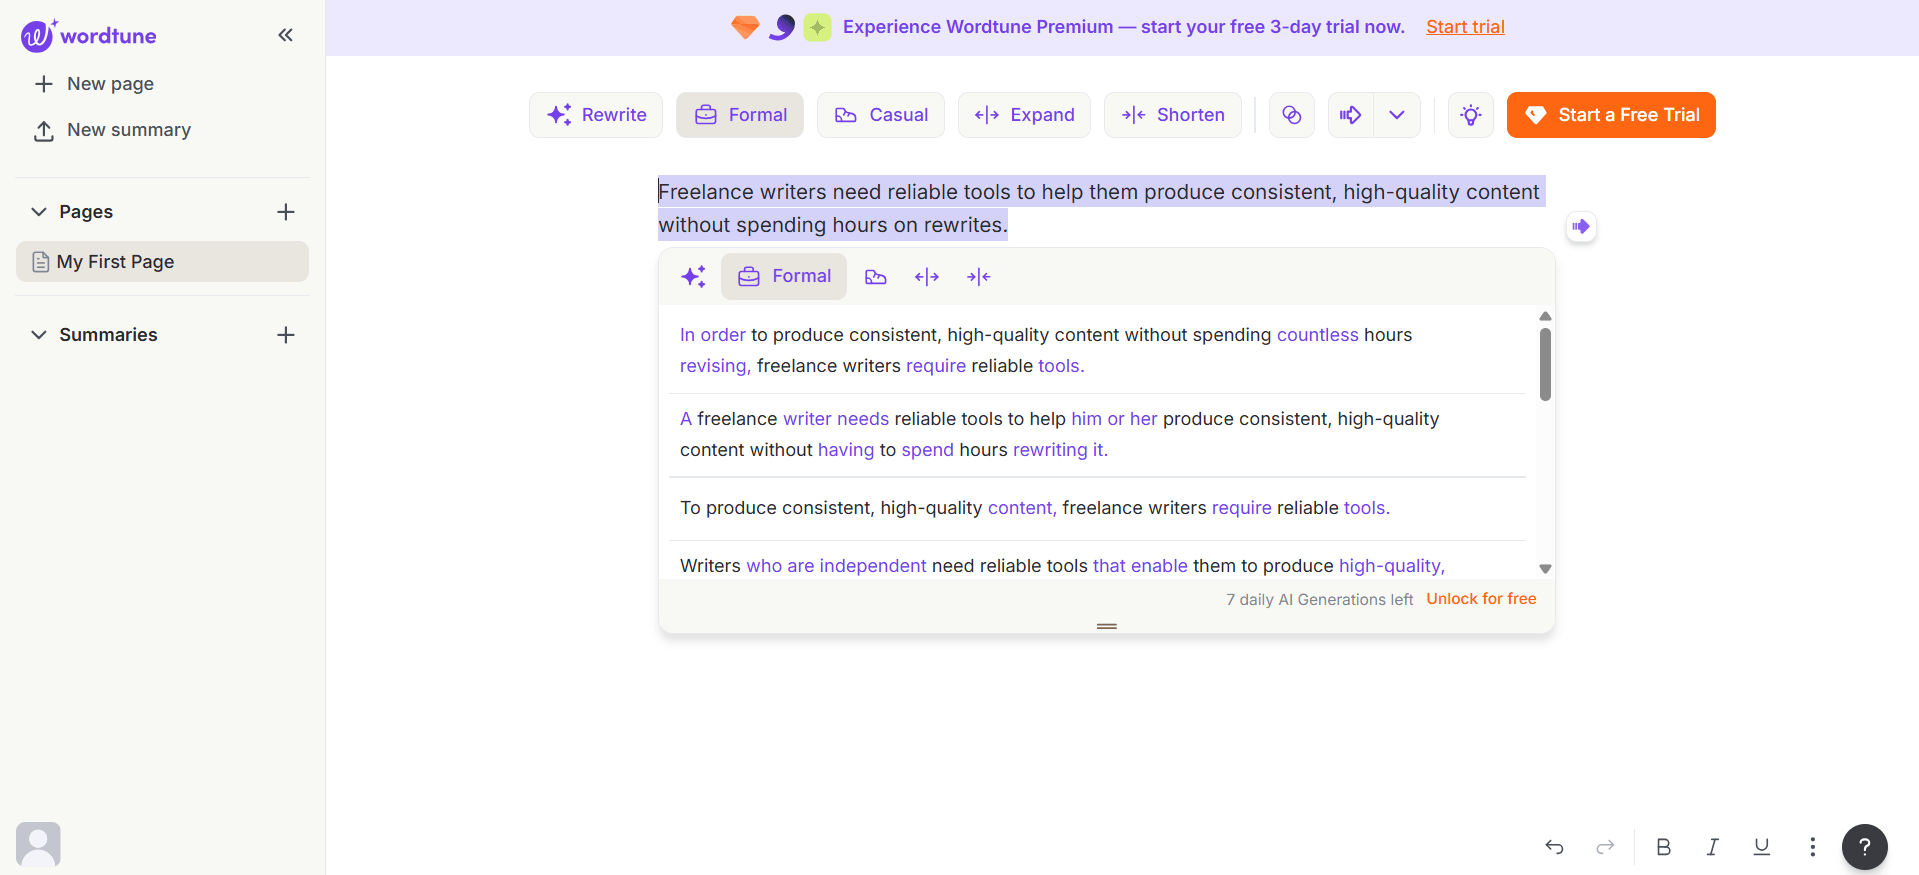Select the Formal tab in suggestions panel
Viewport: 1919px width, 875px height.
pos(784,277)
